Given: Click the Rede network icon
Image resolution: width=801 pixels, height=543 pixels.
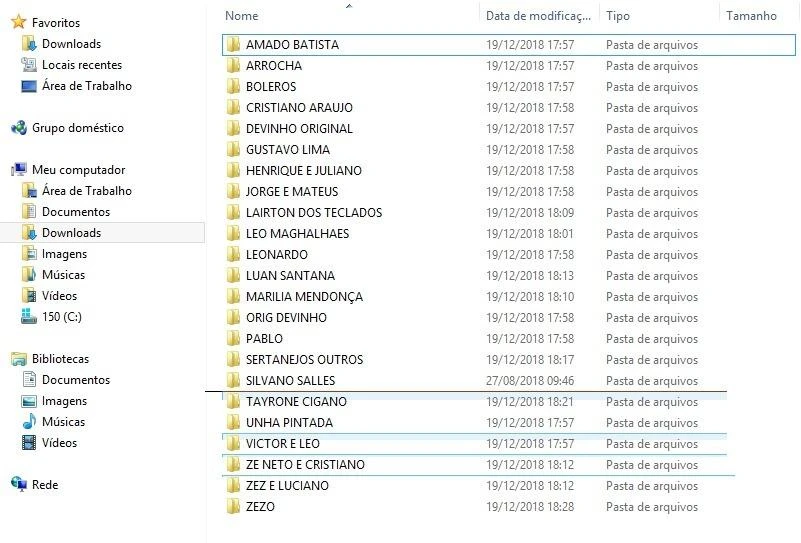Looking at the screenshot, I should pyautogui.click(x=19, y=484).
